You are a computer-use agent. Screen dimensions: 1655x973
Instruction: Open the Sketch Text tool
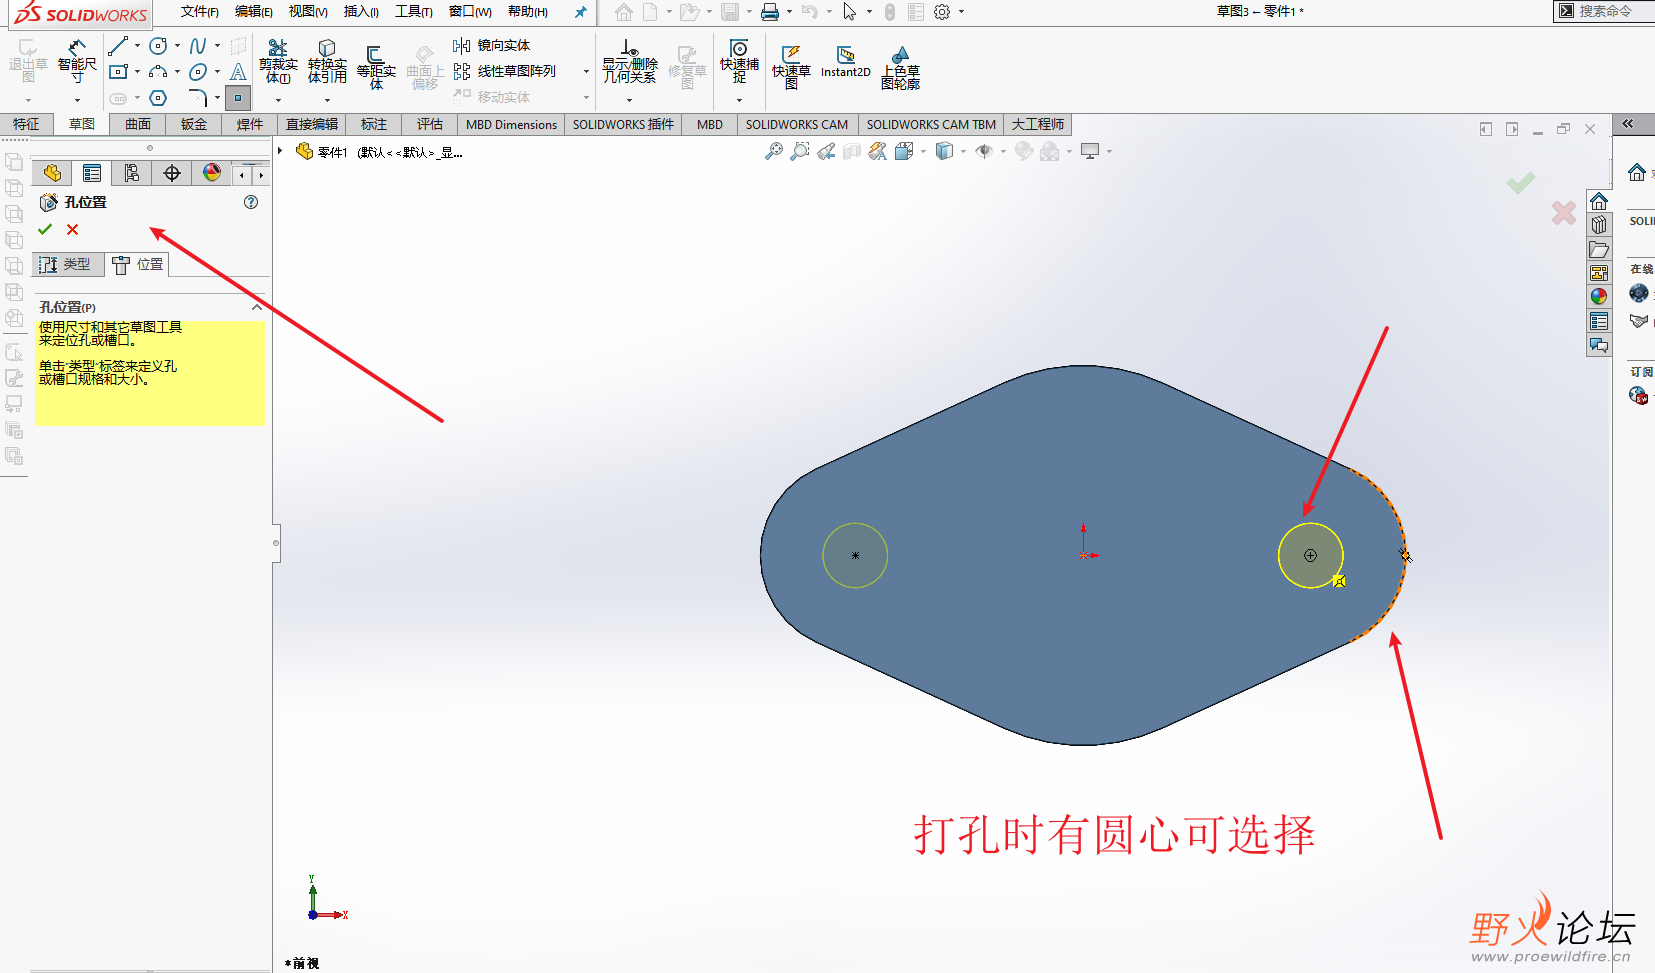(238, 72)
